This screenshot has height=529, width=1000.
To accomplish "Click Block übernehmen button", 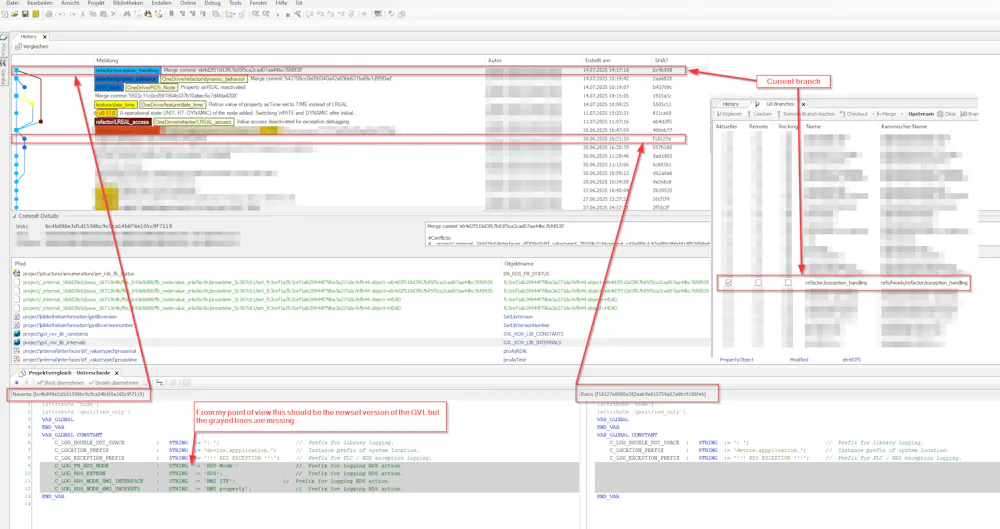I will point(61,383).
